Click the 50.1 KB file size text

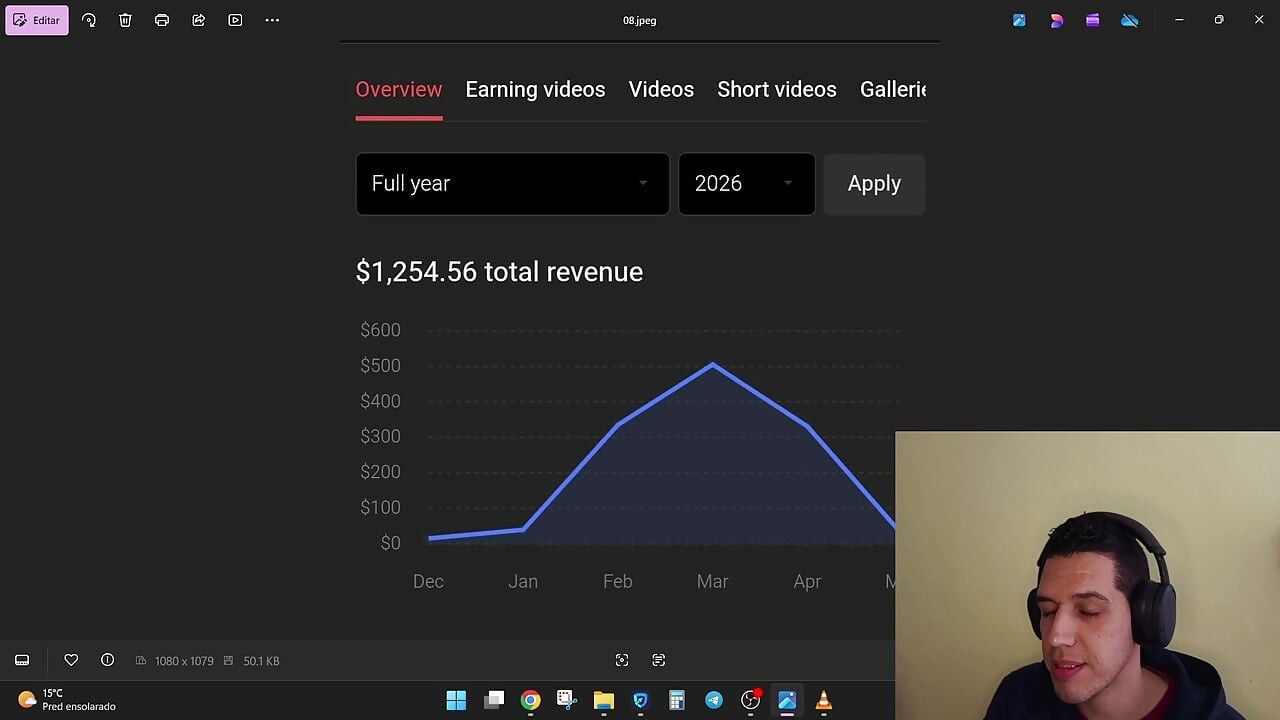(261, 661)
